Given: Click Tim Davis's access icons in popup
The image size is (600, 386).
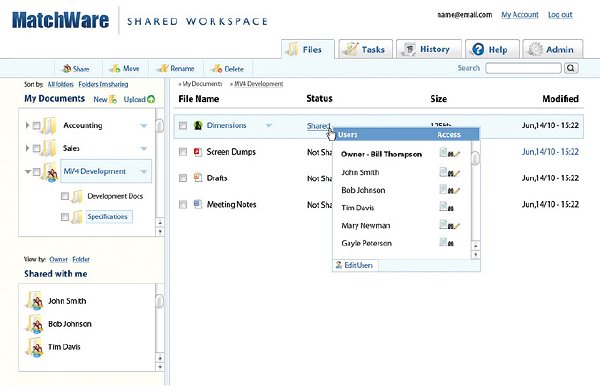Looking at the screenshot, I should [x=447, y=208].
